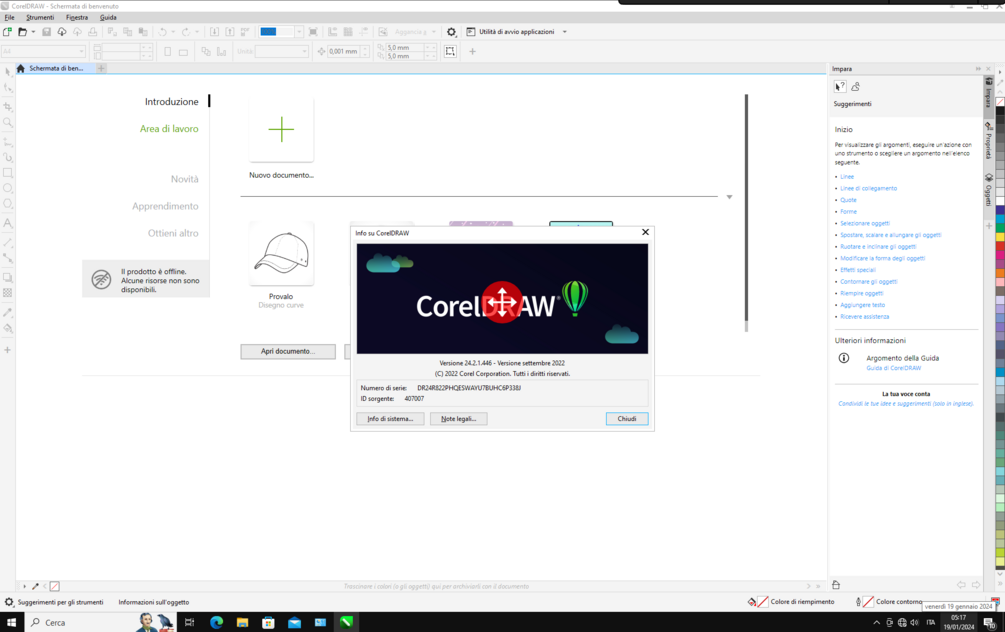Select the Pick tool in toolbox

point(8,72)
